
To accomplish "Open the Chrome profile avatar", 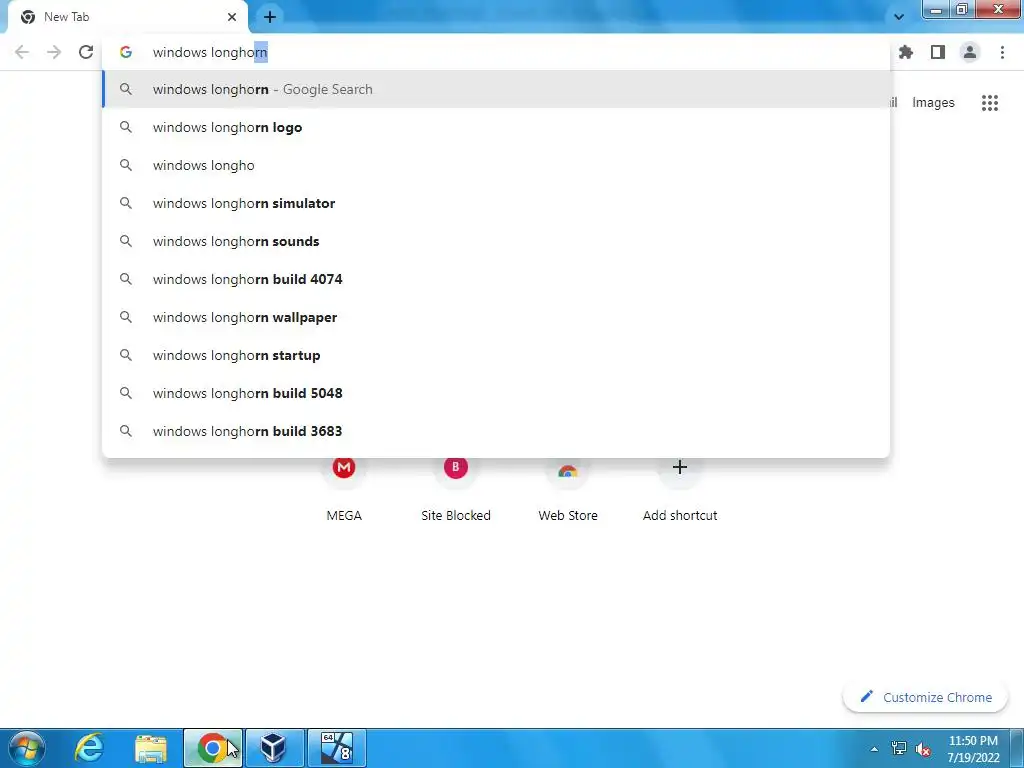I will point(970,52).
